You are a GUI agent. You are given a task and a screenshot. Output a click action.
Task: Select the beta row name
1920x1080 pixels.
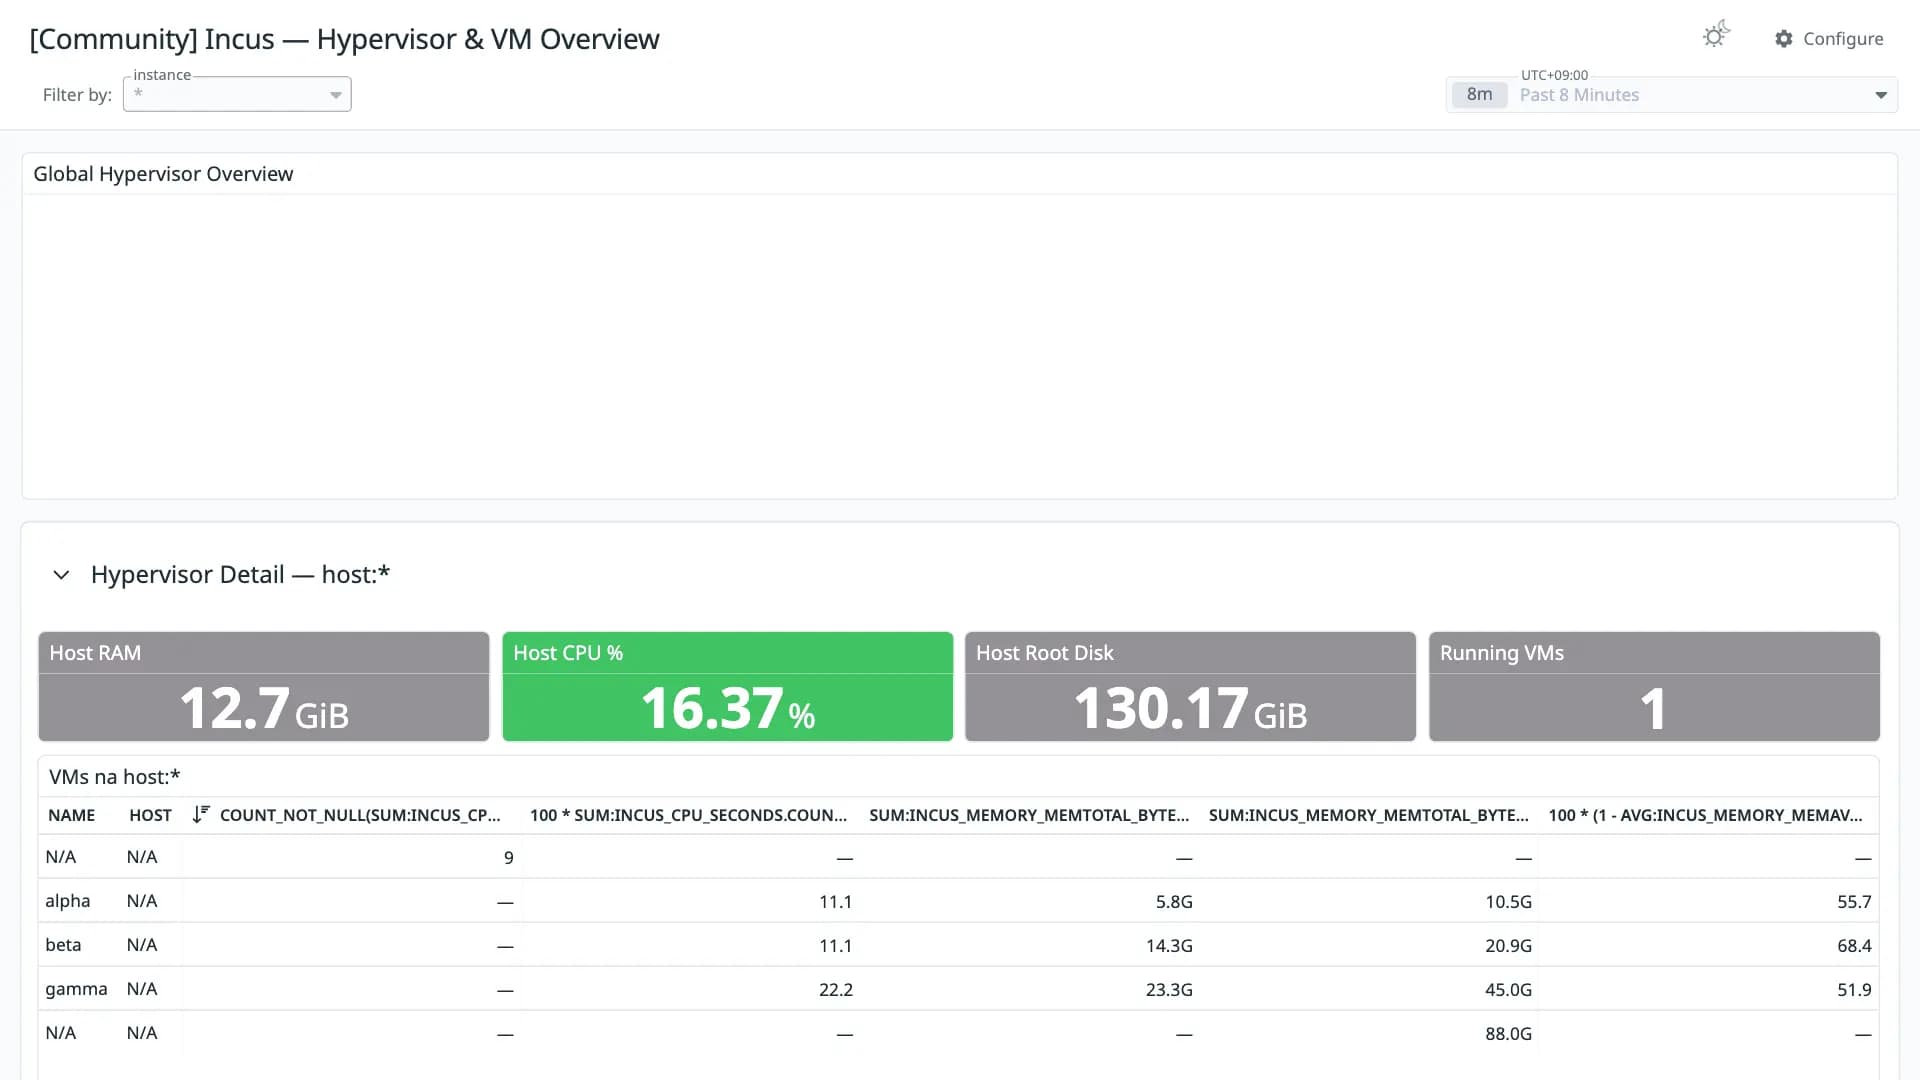[x=63, y=945]
